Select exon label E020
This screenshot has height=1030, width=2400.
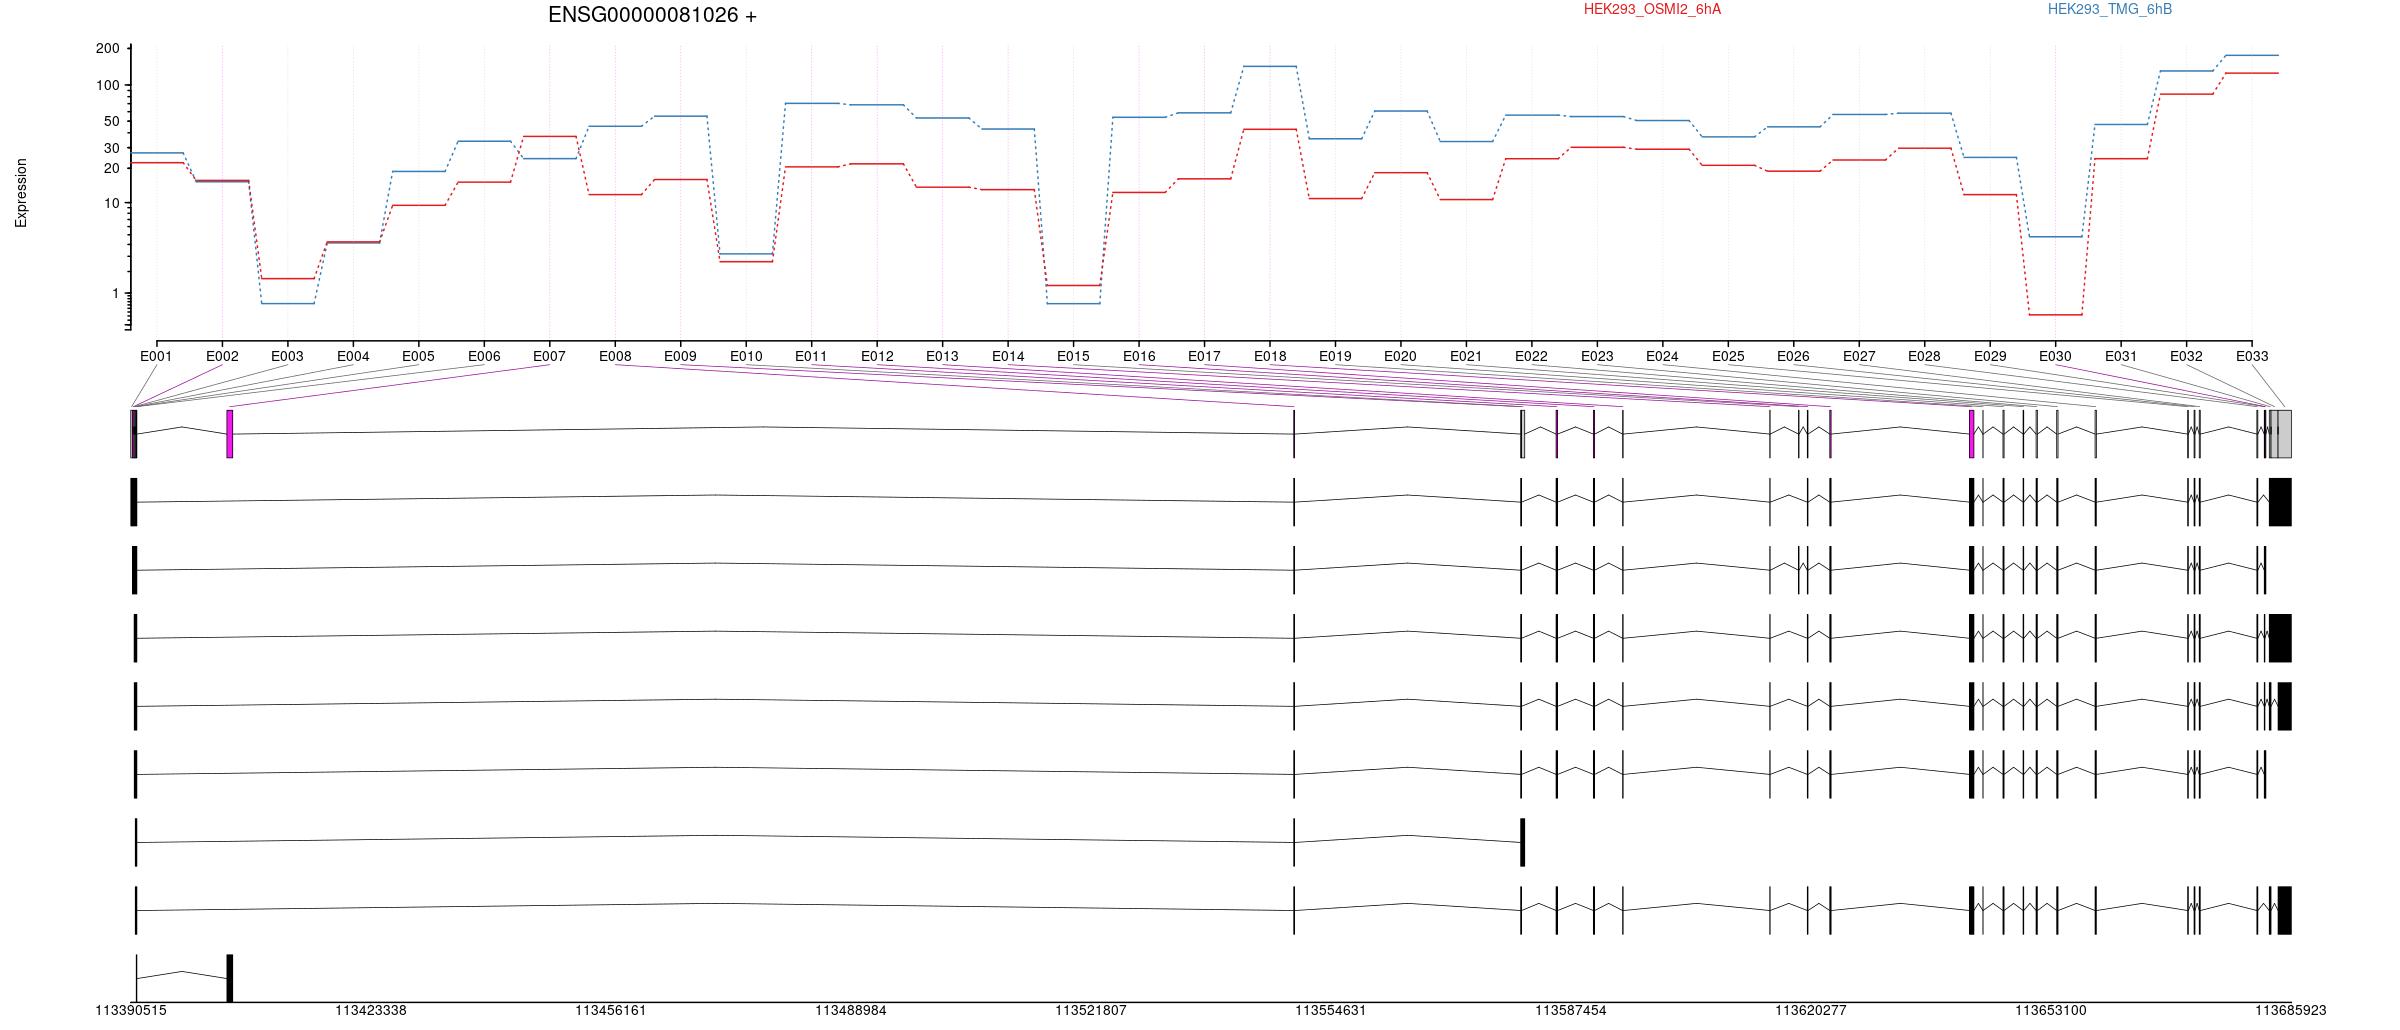[1400, 356]
